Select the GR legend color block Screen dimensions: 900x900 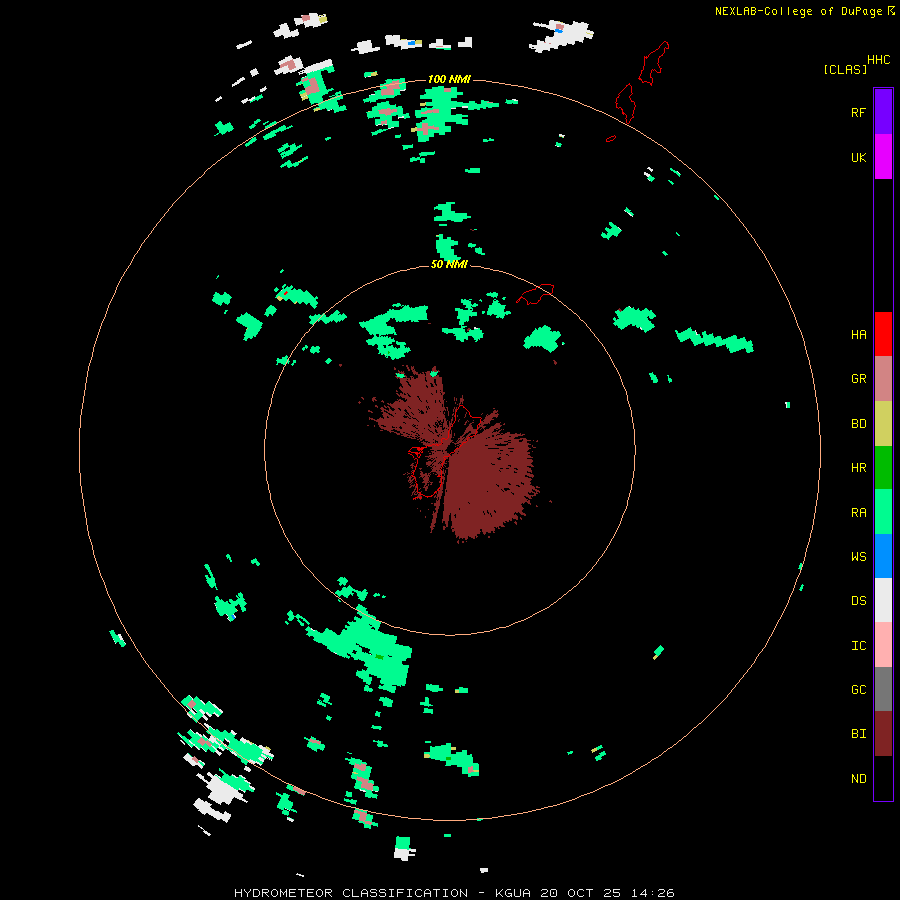[883, 379]
